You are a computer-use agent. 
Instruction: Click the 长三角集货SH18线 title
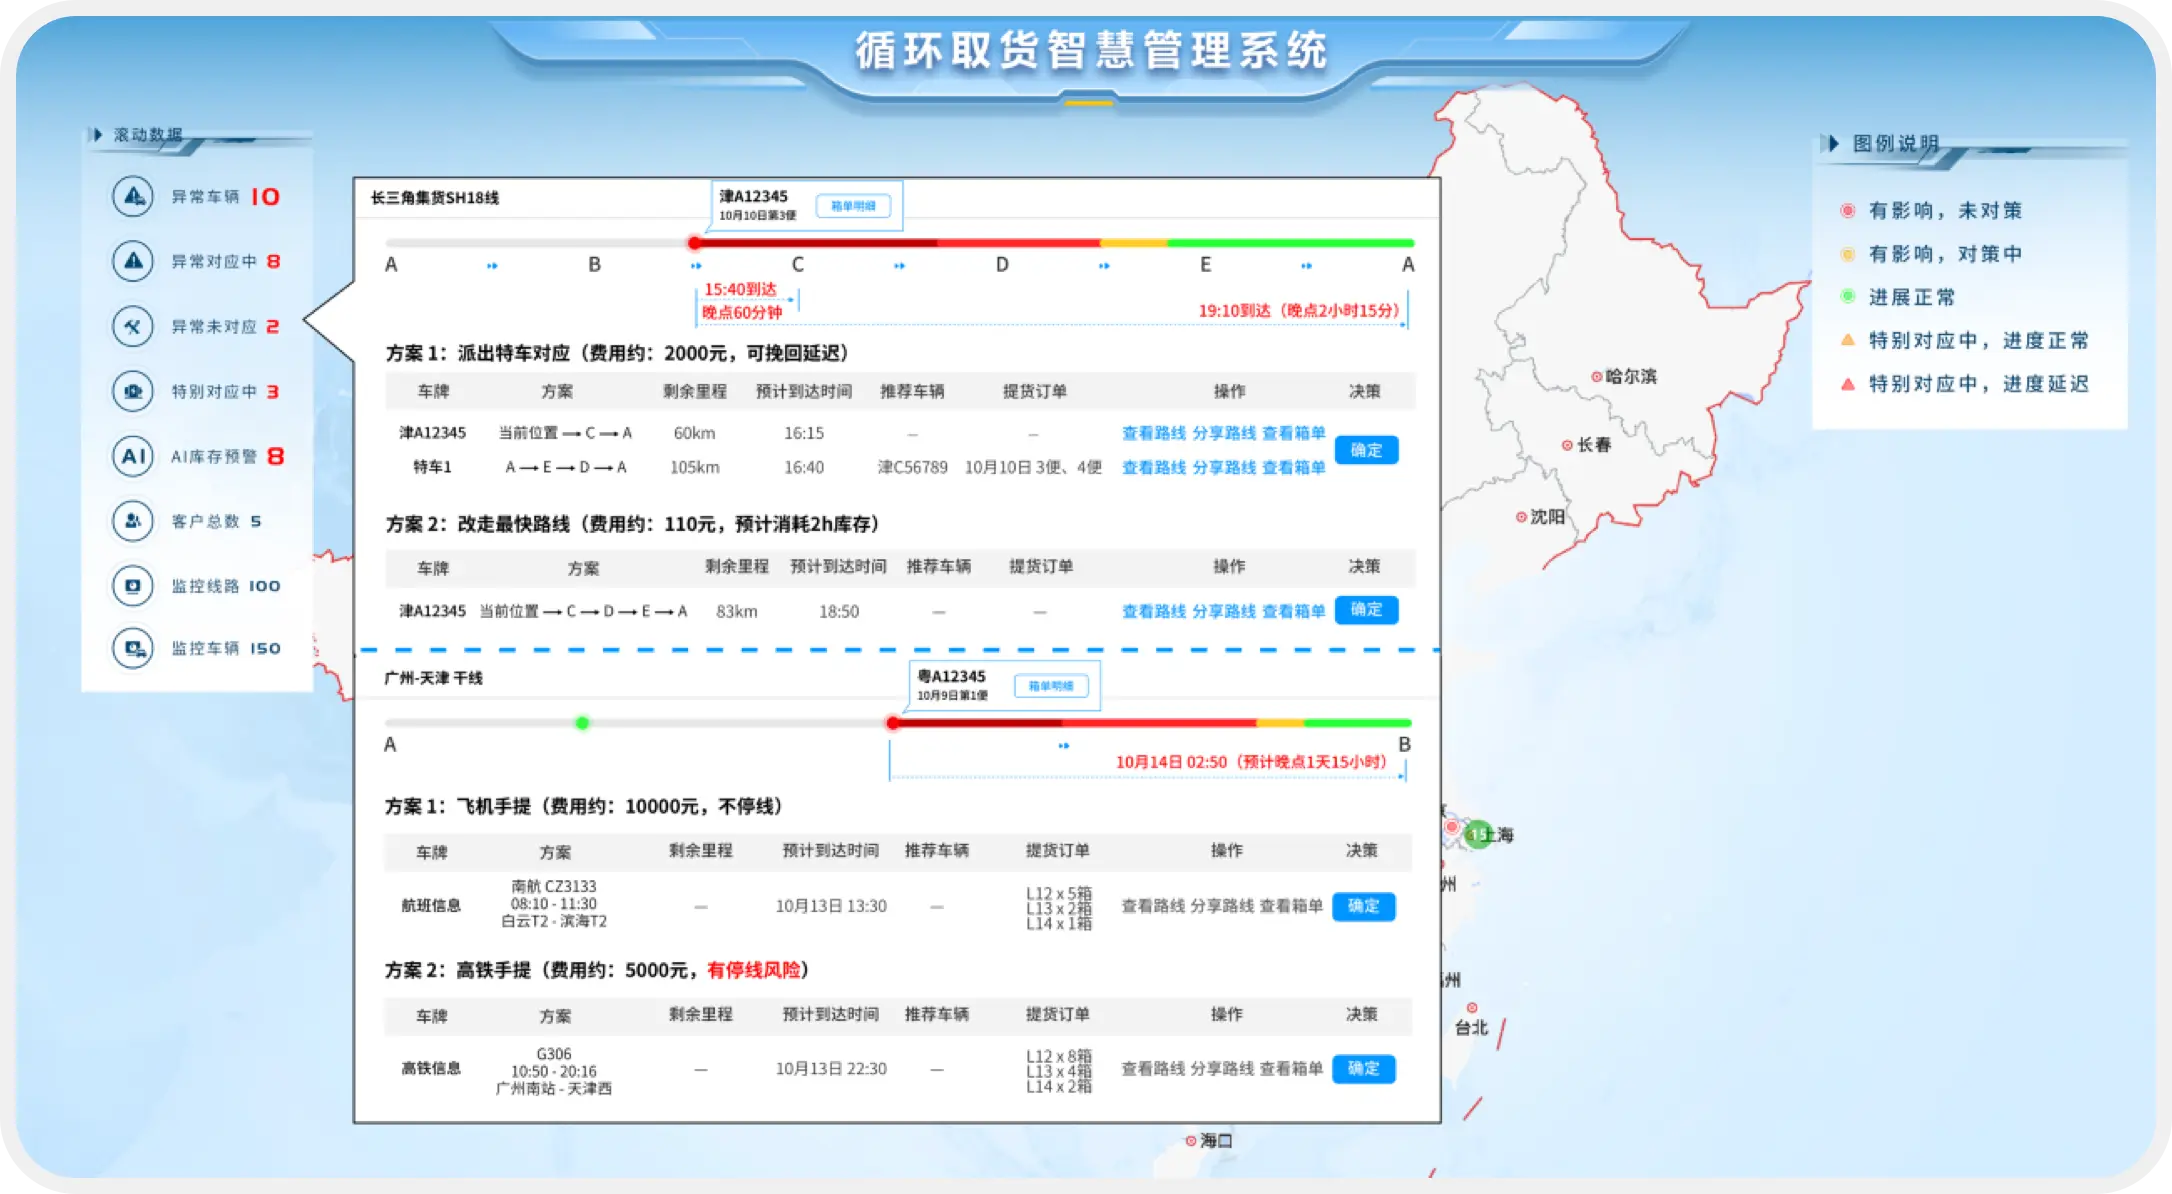435,198
